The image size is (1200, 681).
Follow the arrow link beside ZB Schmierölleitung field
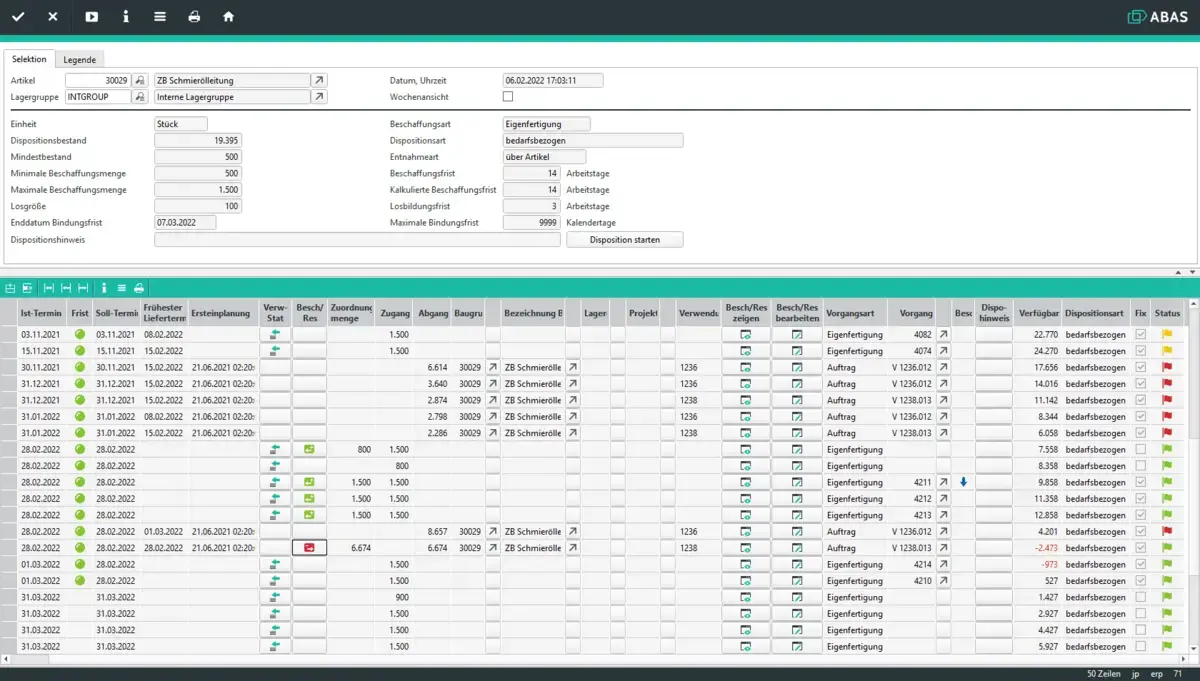tap(319, 80)
